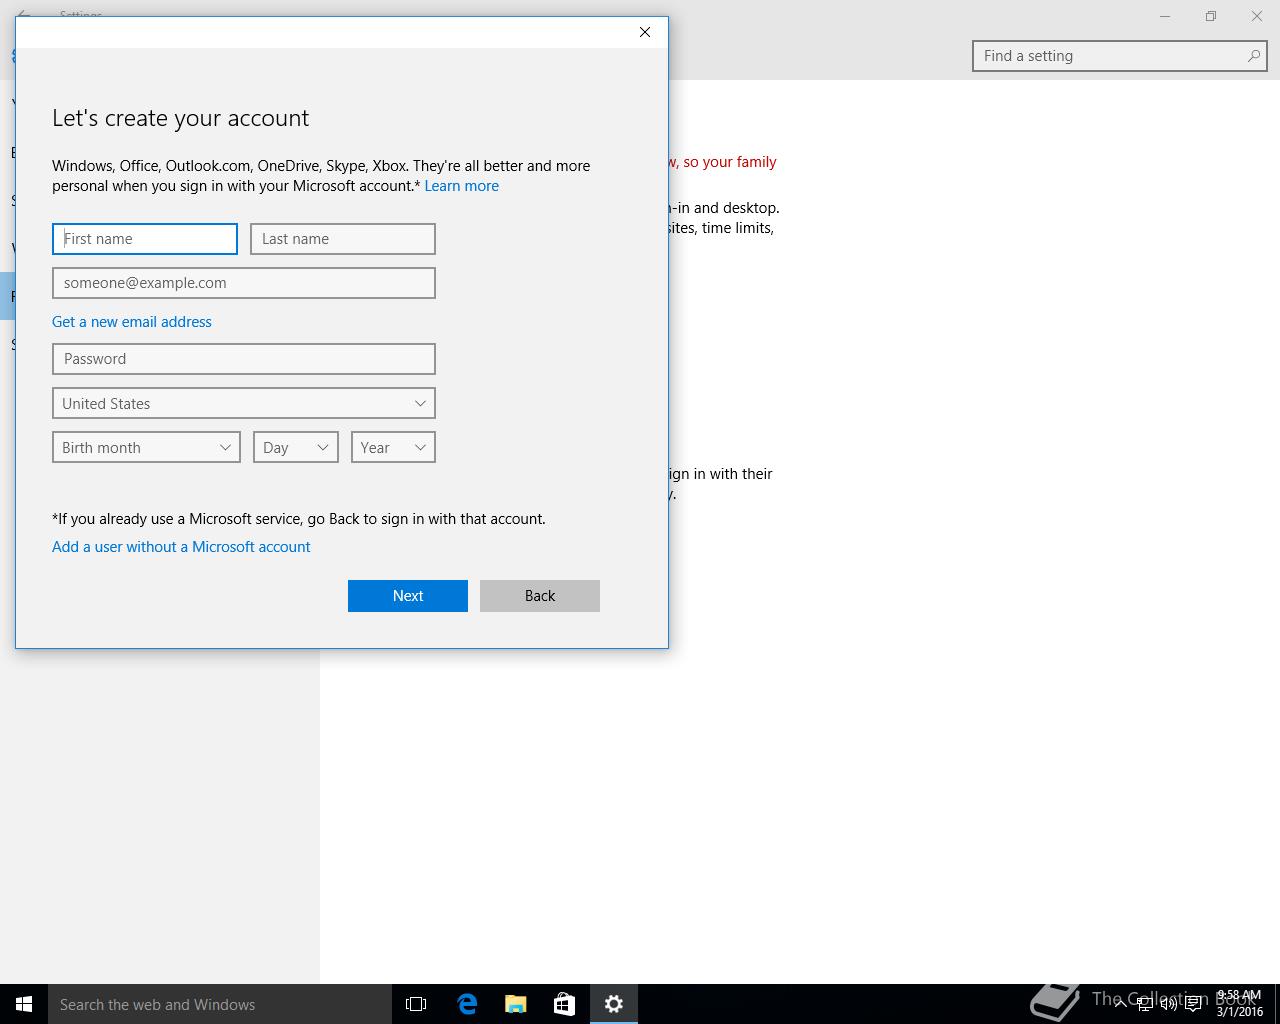This screenshot has height=1024, width=1280.
Task: Click Search the web and Windows box
Action: point(220,1004)
